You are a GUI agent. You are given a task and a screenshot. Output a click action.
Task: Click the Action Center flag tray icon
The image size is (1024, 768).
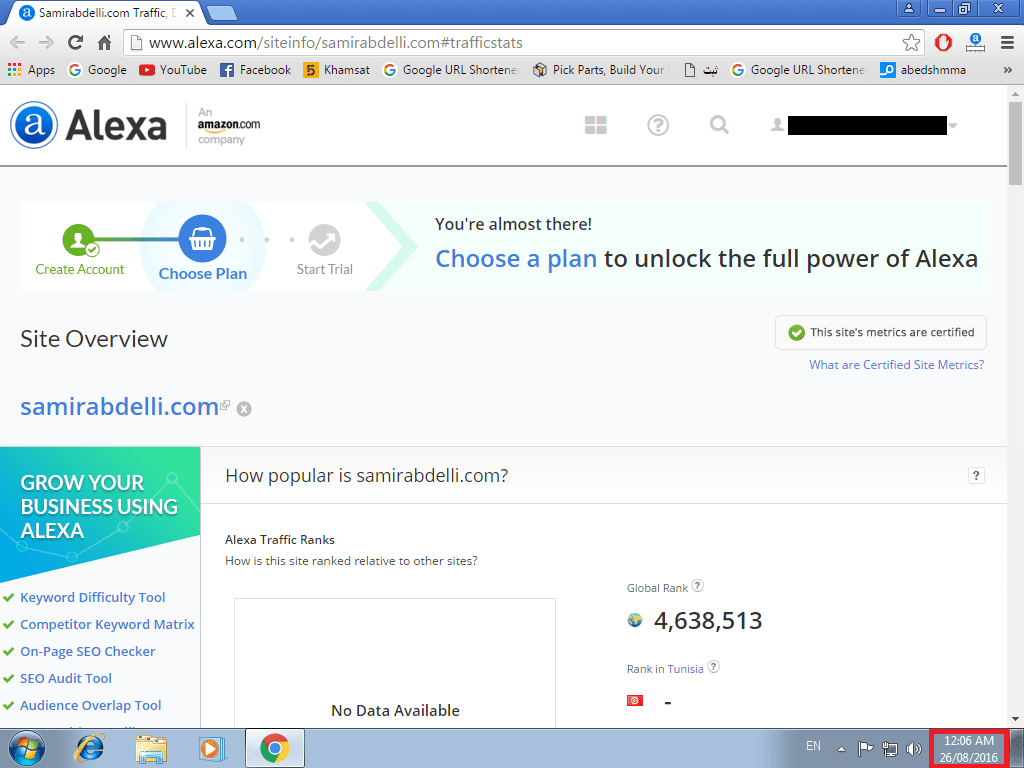coord(865,748)
